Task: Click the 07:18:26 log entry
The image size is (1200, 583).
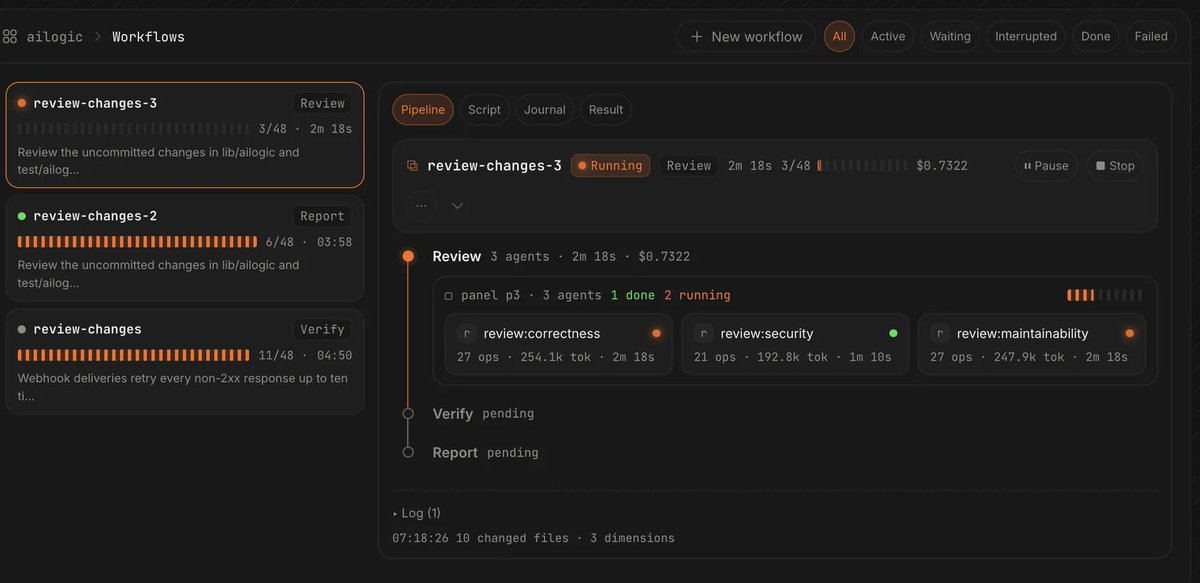Action: click(x=533, y=538)
